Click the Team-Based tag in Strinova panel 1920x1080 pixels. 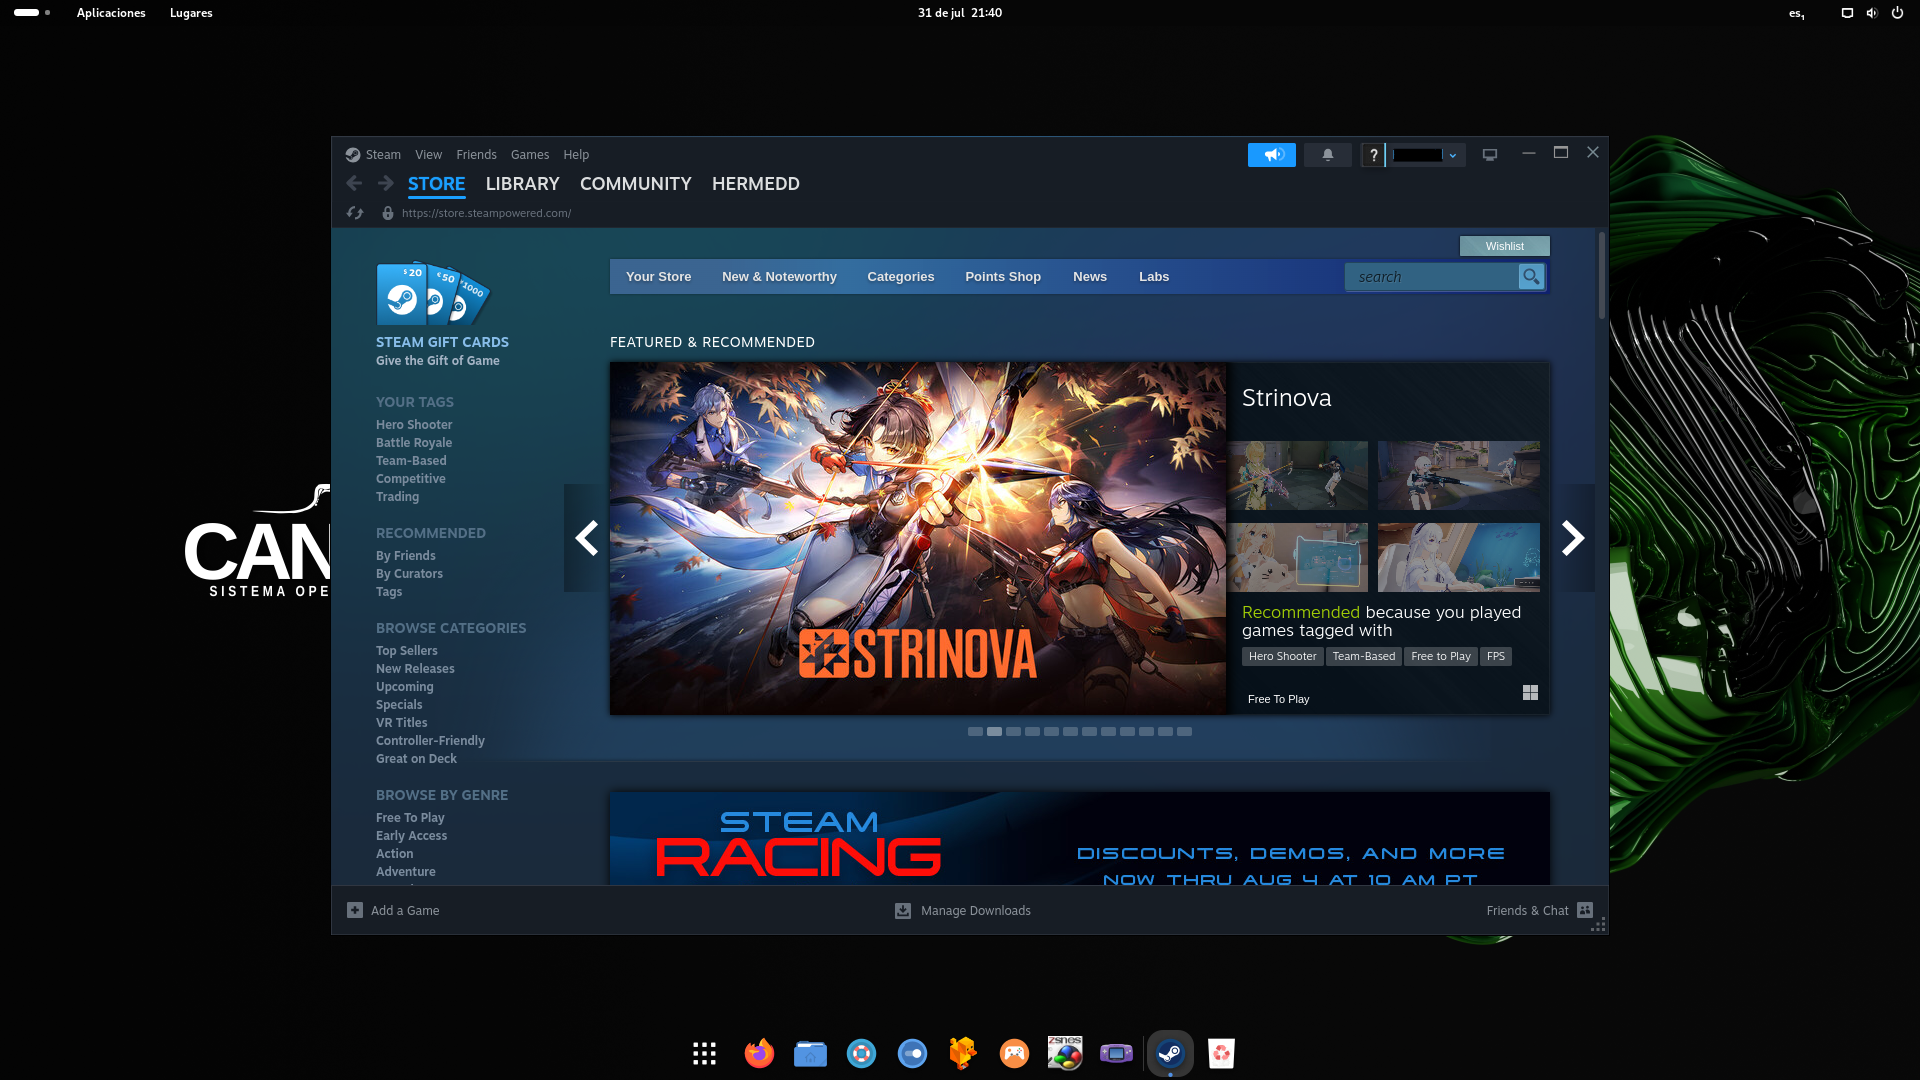click(x=1363, y=657)
